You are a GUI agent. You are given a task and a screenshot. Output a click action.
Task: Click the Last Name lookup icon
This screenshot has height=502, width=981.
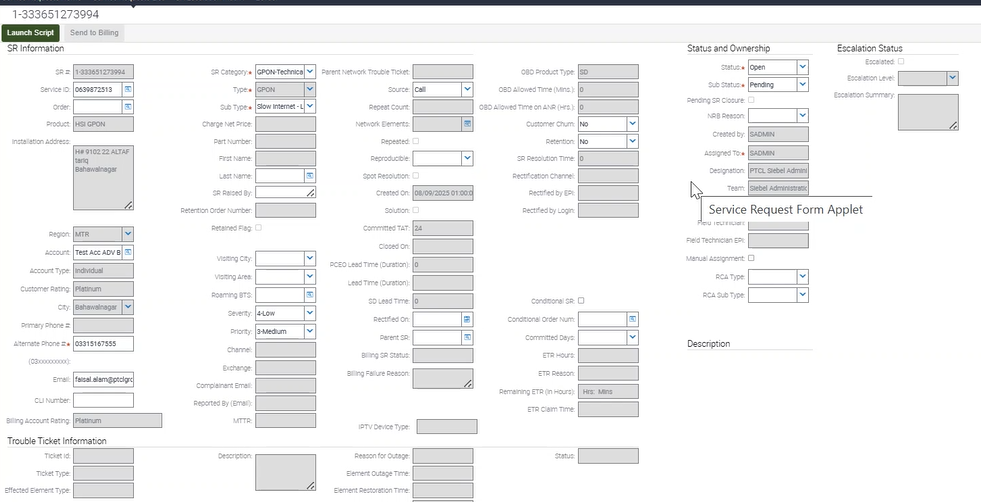point(310,175)
